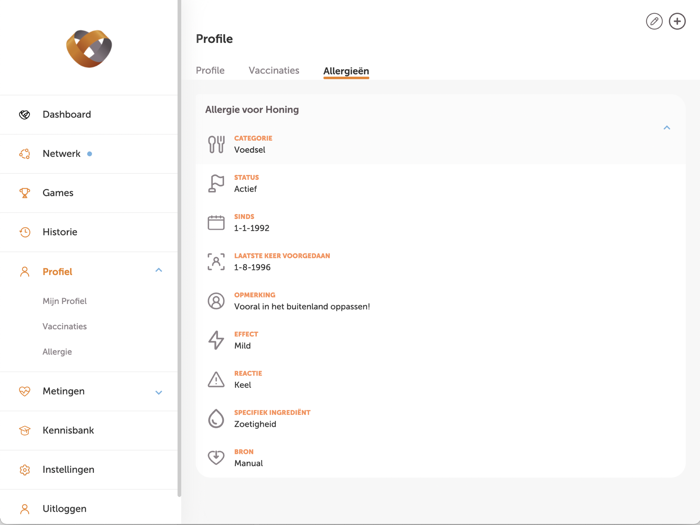Click the Kennisbank graduation cap icon
Screen dimensions: 700x525
click(25, 431)
